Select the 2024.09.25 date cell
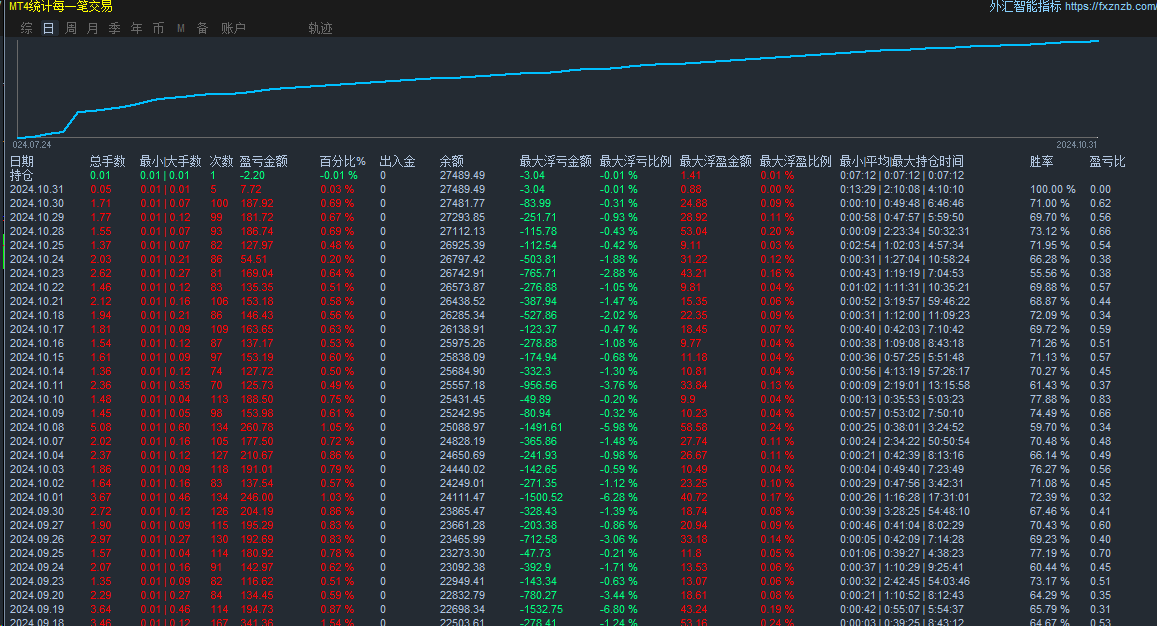The image size is (1157, 626). click(x=37, y=554)
